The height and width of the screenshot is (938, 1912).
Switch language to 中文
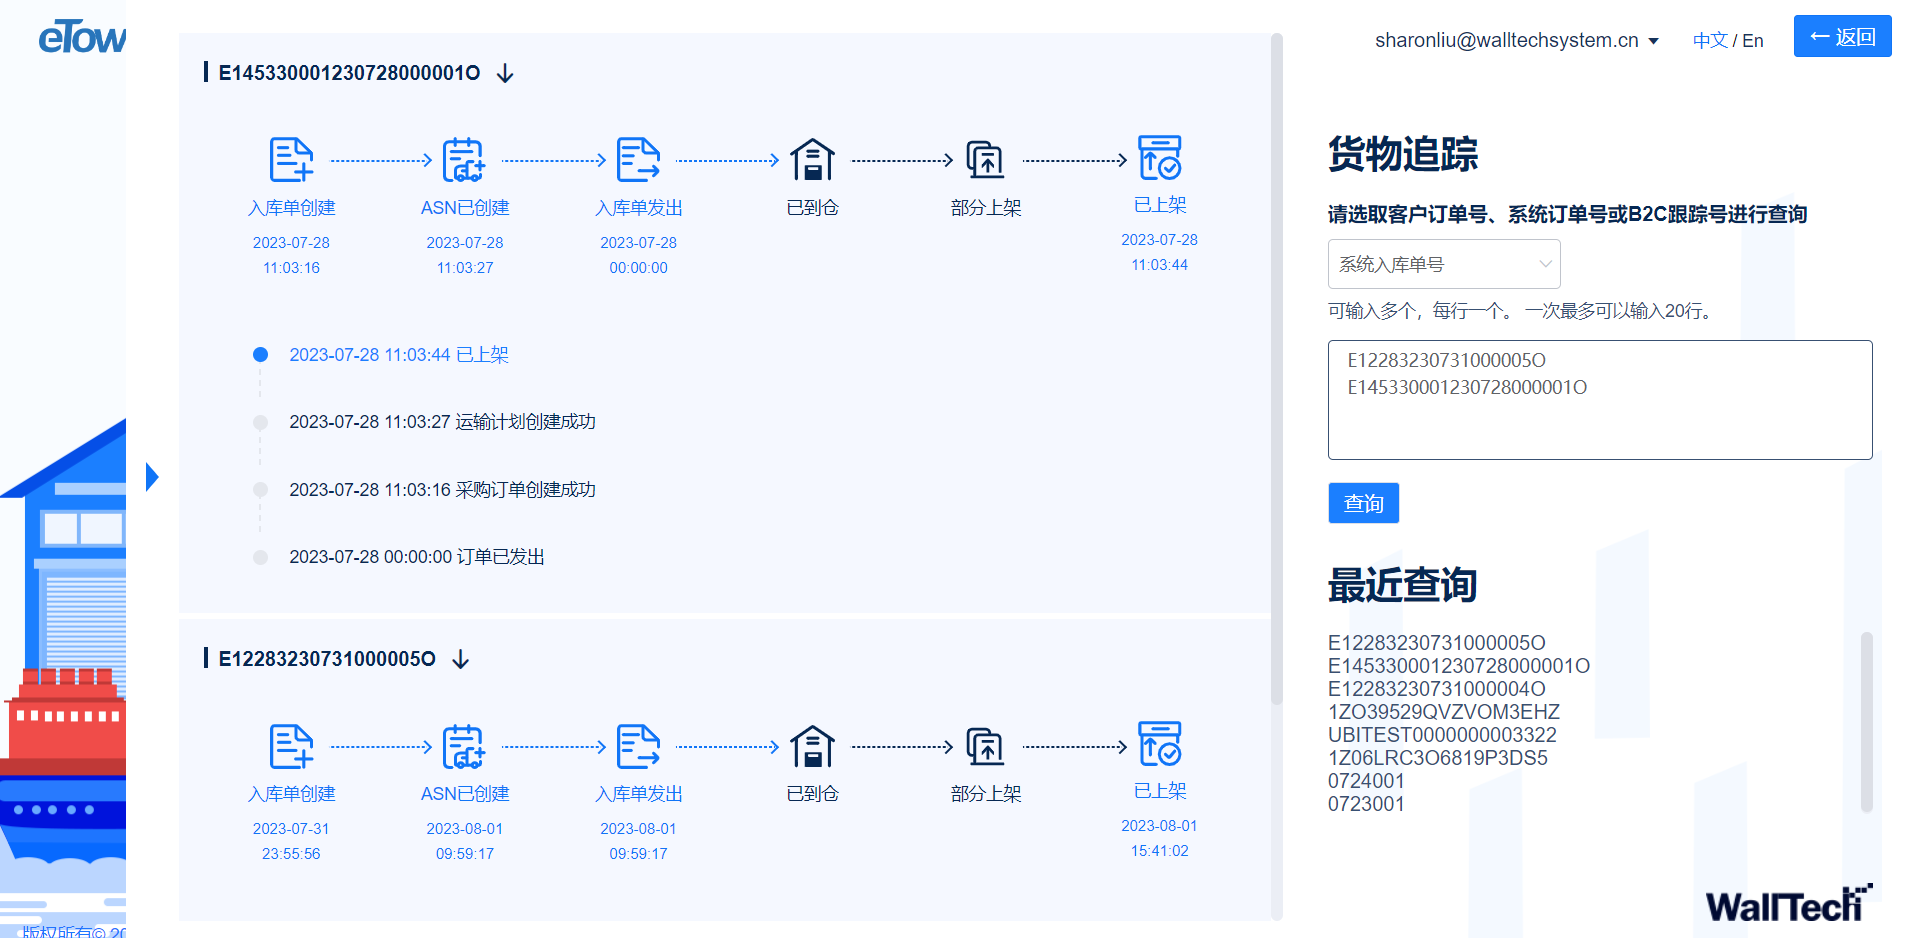[1709, 41]
